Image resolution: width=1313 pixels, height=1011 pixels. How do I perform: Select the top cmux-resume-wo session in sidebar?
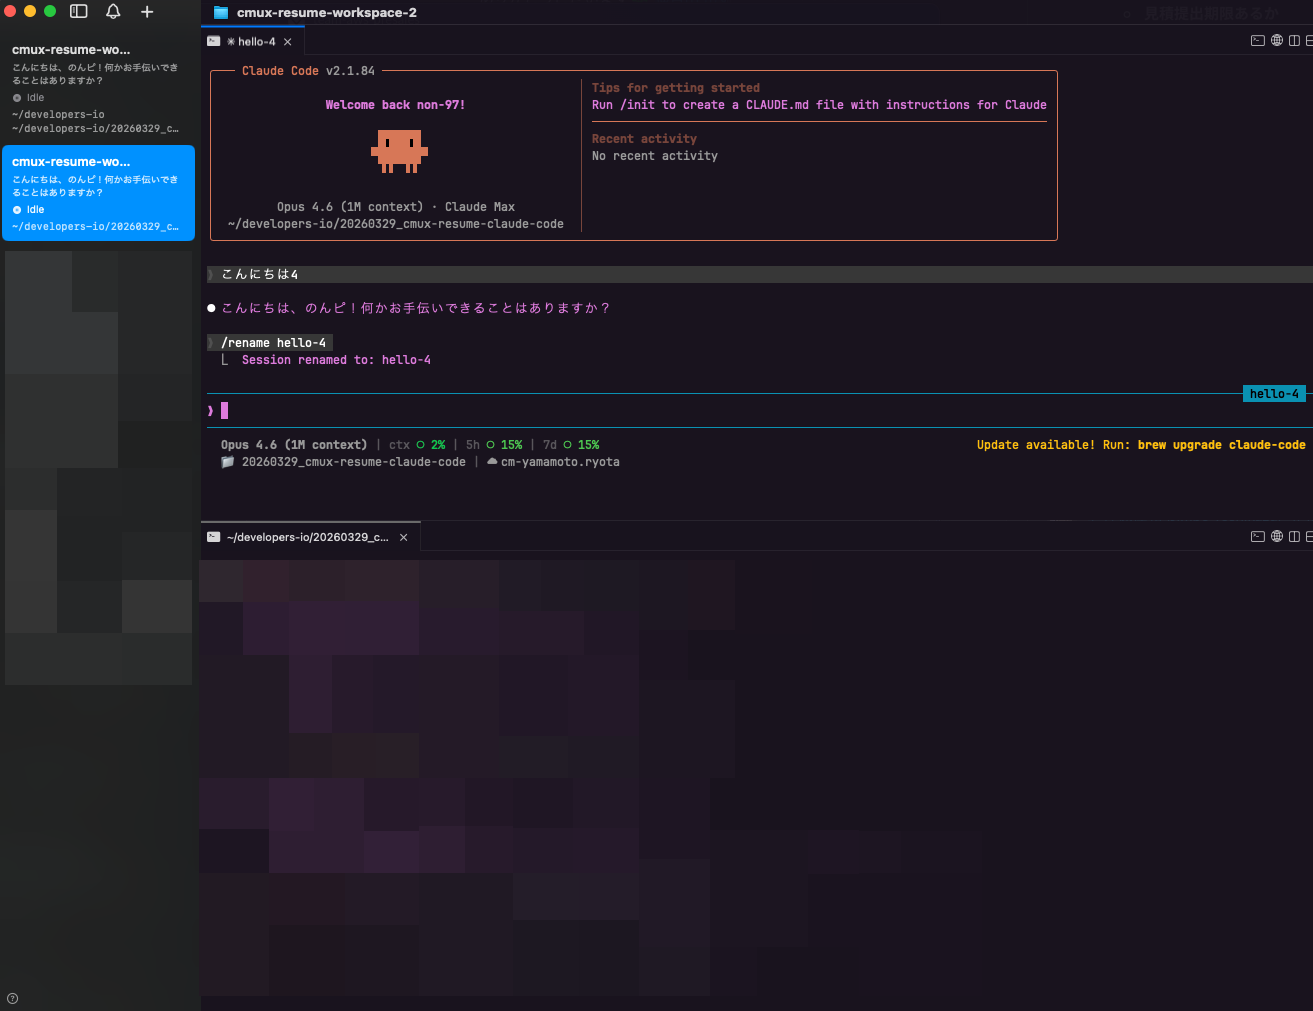point(98,88)
